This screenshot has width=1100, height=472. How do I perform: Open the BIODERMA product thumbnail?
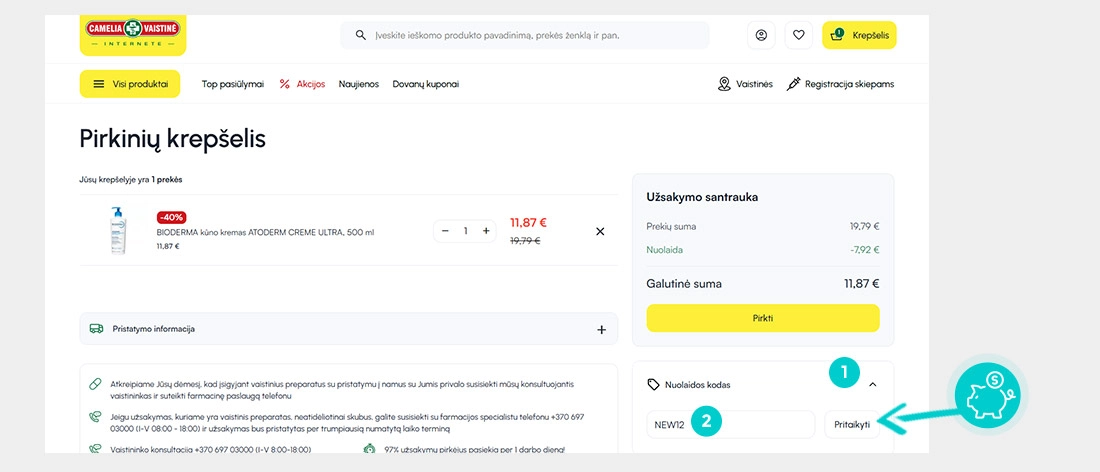pos(118,230)
